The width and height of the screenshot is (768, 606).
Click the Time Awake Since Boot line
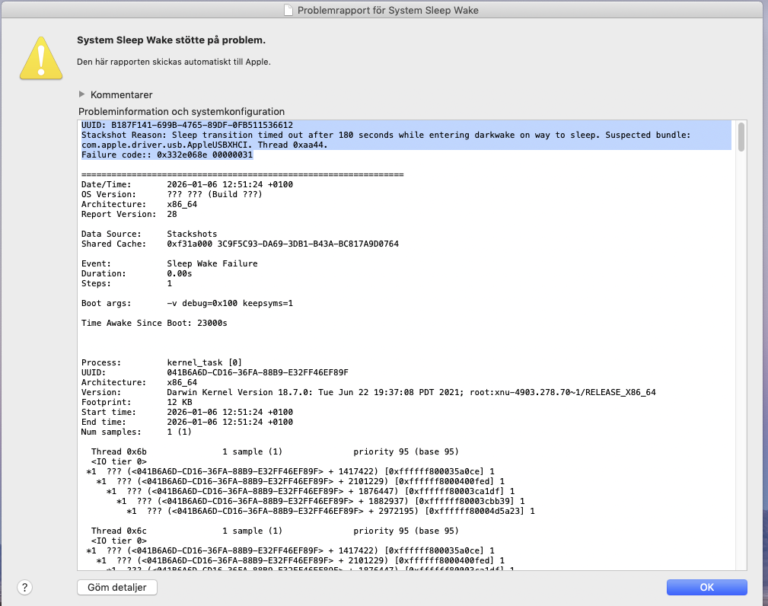pyautogui.click(x=154, y=323)
